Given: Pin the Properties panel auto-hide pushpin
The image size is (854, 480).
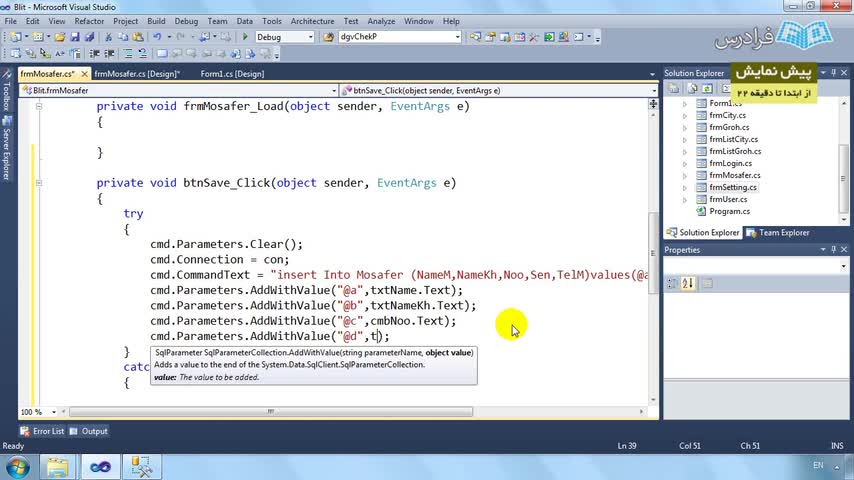Looking at the screenshot, I should [833, 250].
